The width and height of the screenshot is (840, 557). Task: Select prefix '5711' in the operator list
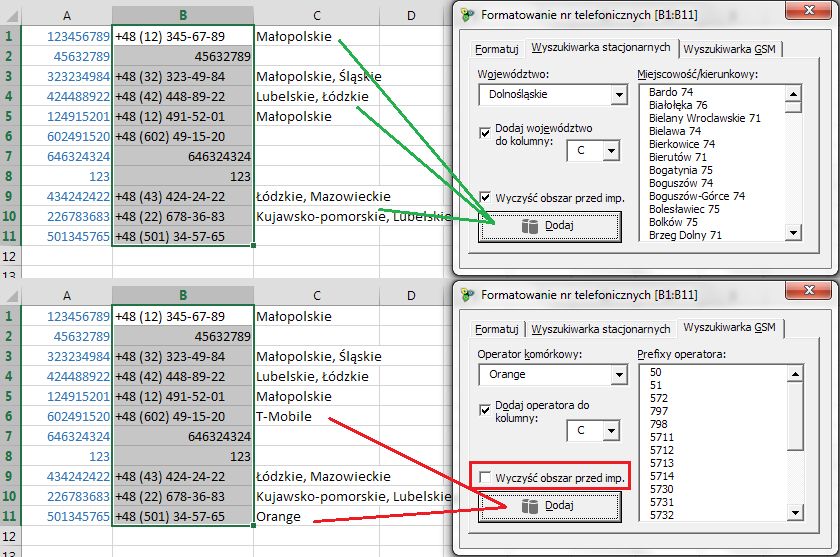(662, 437)
